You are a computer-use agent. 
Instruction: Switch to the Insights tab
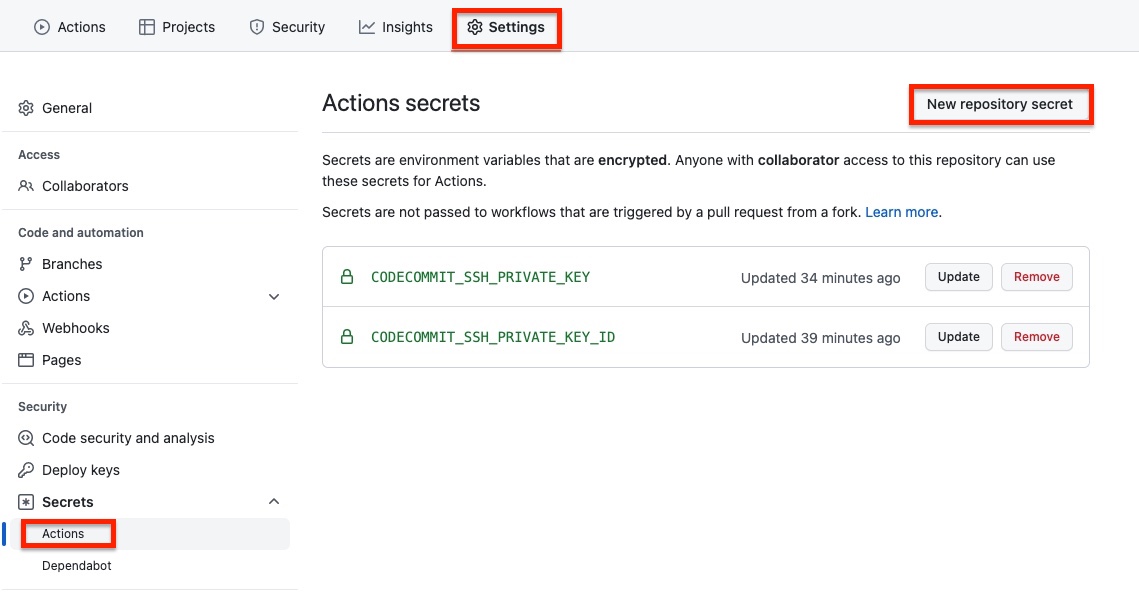pos(396,27)
